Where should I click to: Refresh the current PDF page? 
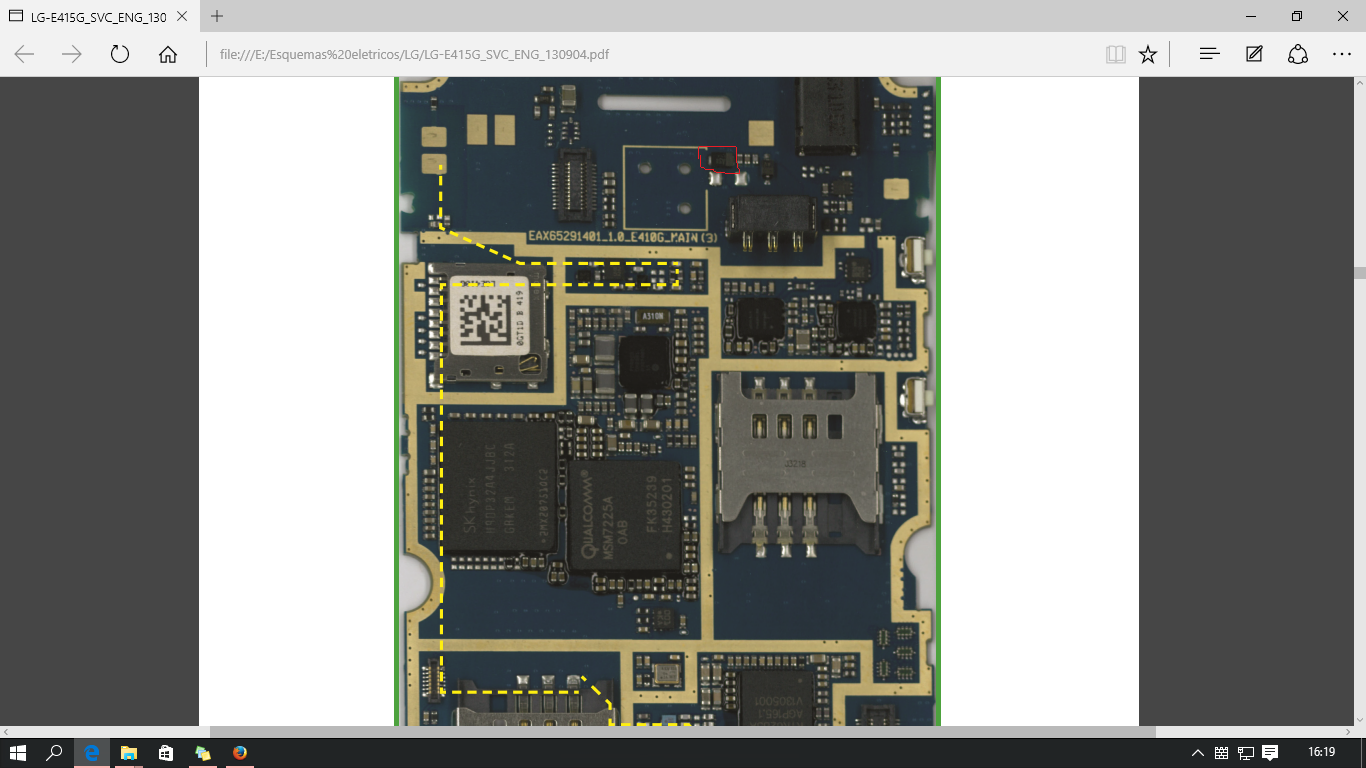coord(120,54)
